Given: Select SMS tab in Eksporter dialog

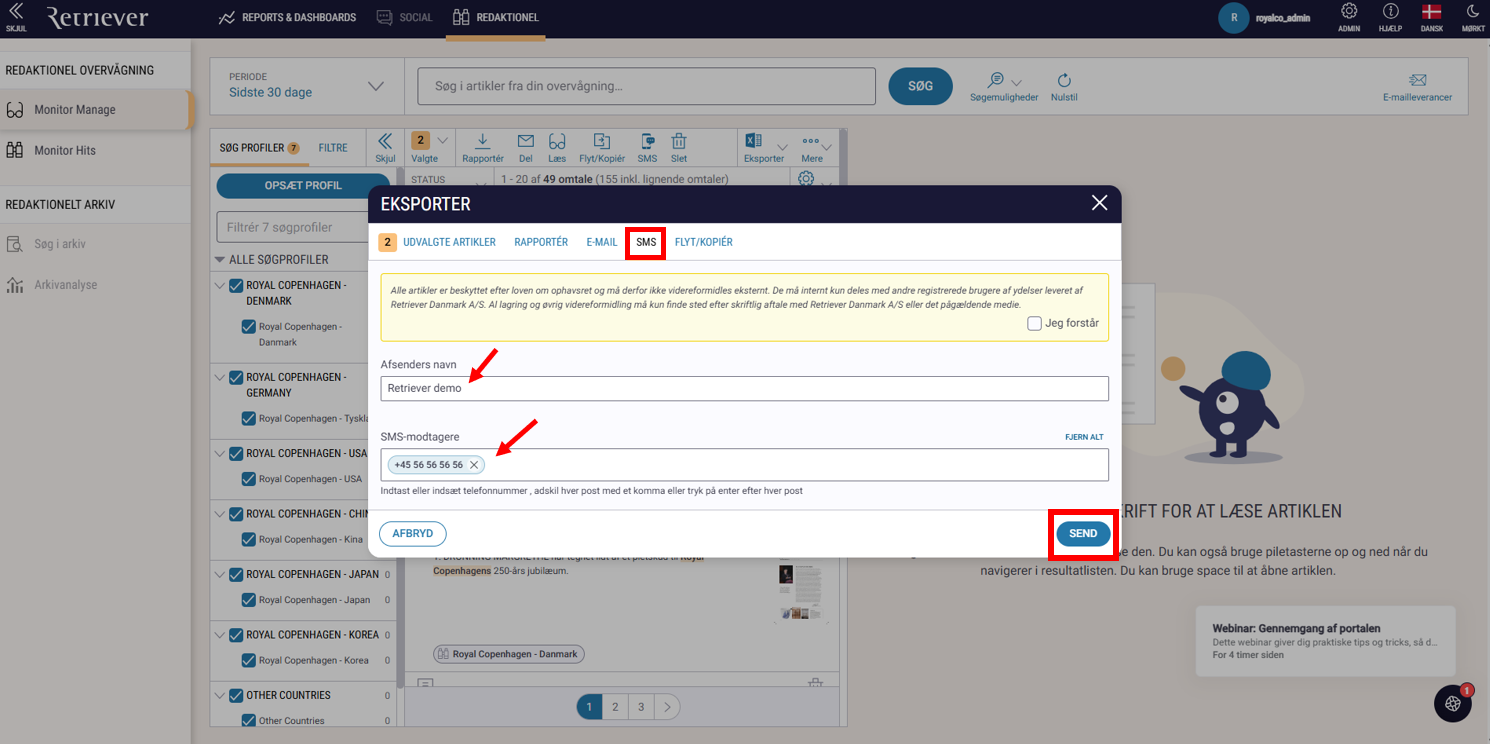Looking at the screenshot, I should (x=646, y=243).
